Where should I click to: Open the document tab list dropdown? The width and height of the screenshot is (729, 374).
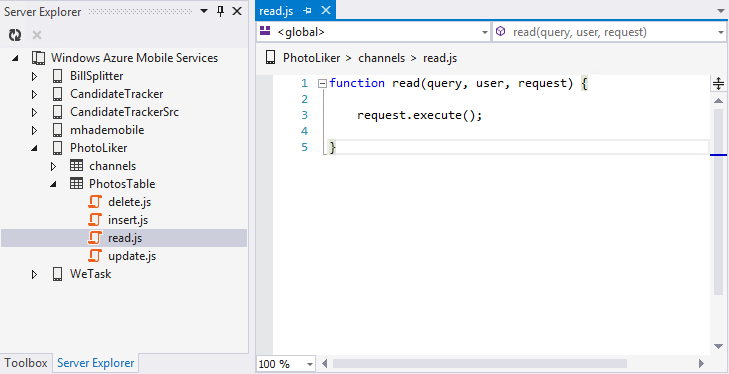(x=721, y=11)
